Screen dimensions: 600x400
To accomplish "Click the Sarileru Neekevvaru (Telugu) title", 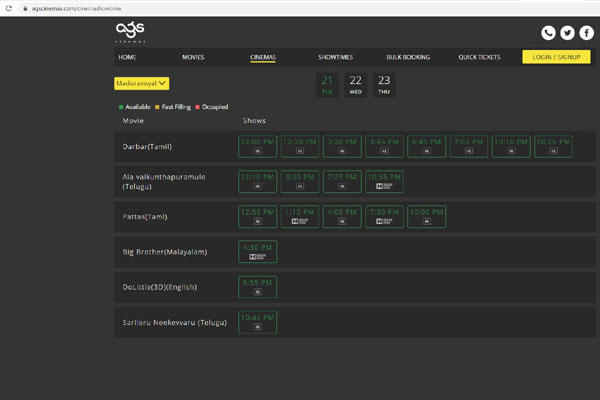I will point(174,323).
